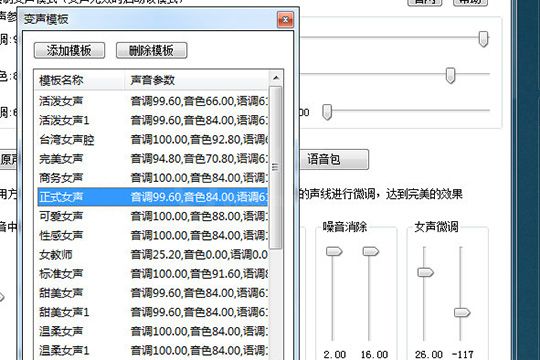Click the 噪音消除 slider with value 16.00
Viewport: 540px width, 360px height.
371,251
